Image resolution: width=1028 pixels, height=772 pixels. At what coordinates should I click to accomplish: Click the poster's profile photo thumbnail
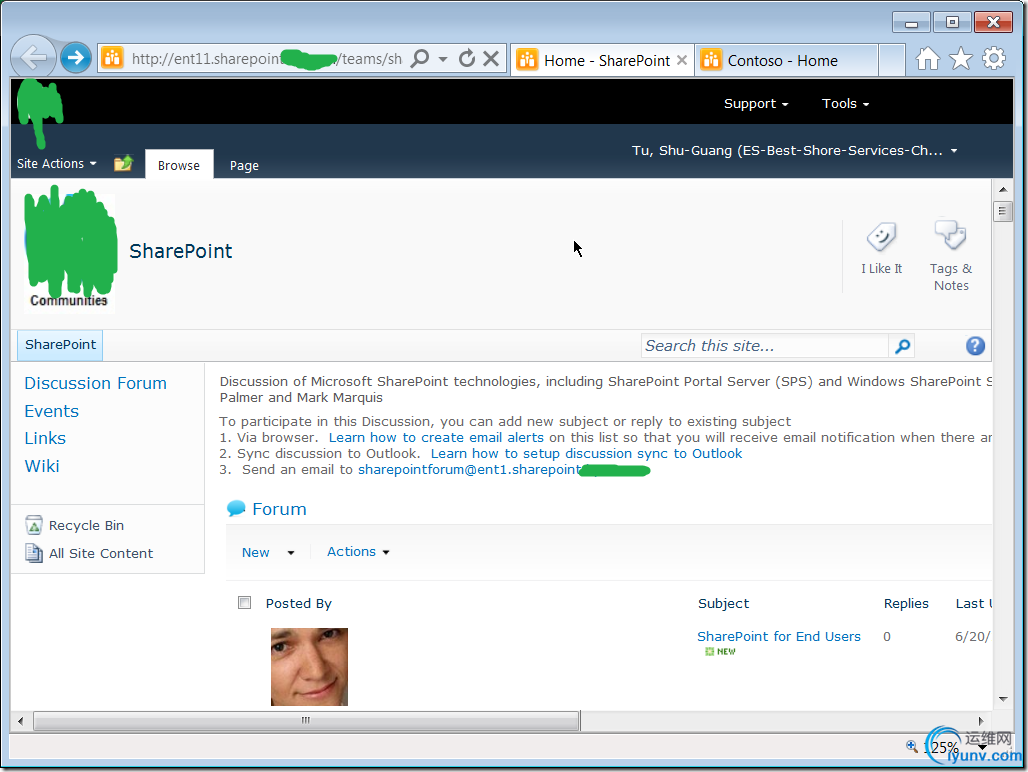pos(309,667)
